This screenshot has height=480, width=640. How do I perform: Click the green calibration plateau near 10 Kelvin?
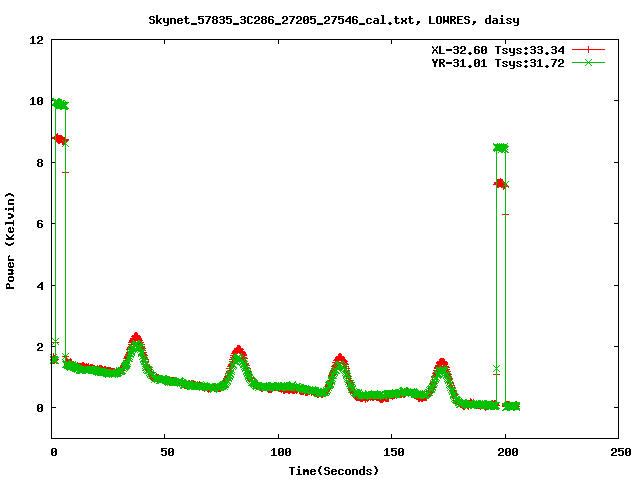[x=60, y=104]
